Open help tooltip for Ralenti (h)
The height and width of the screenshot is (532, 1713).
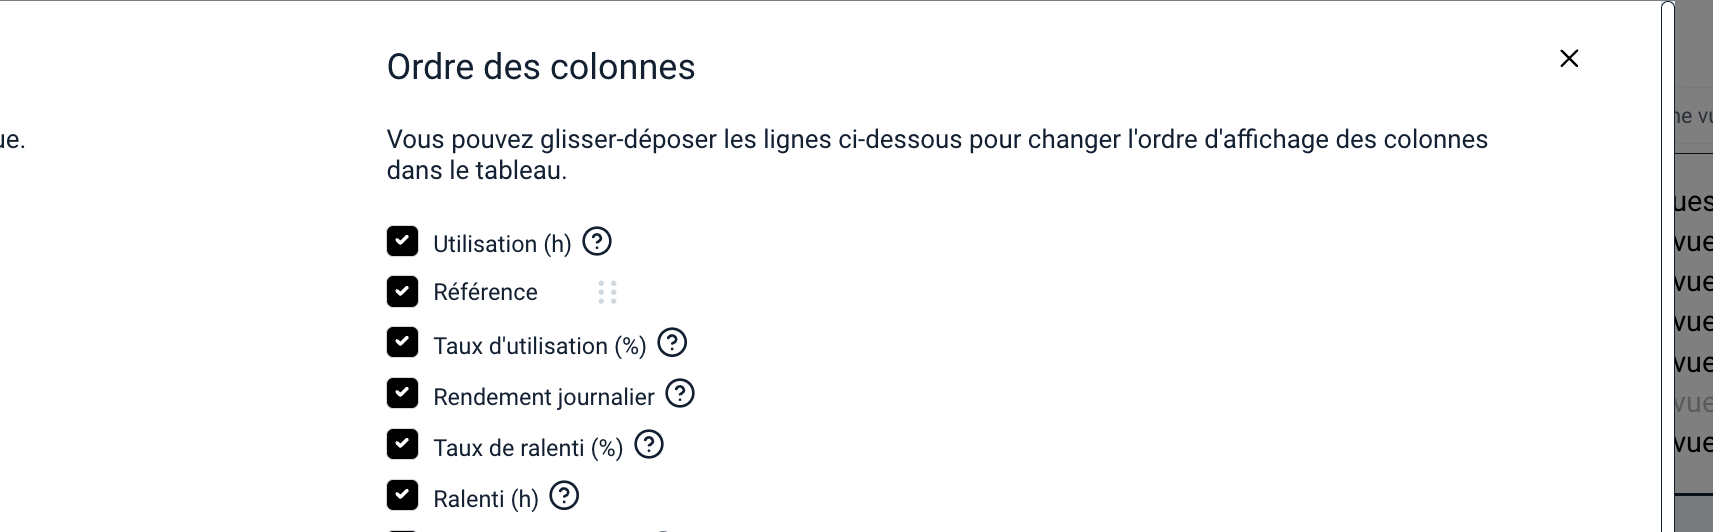point(564,495)
